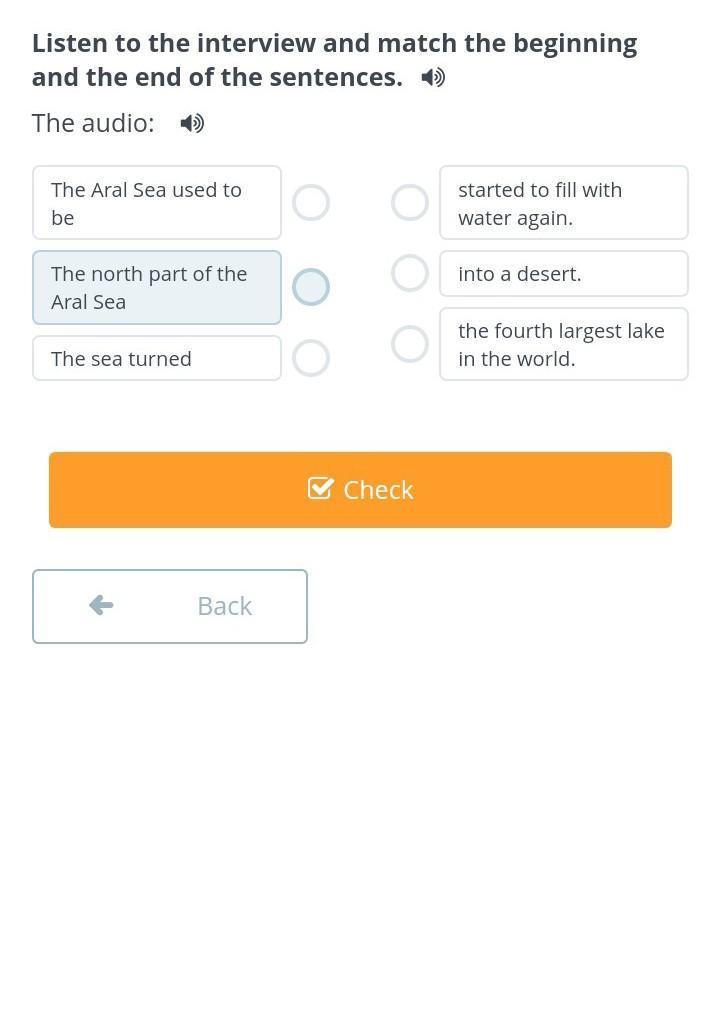Choose 'The sea turned' card

[157, 358]
